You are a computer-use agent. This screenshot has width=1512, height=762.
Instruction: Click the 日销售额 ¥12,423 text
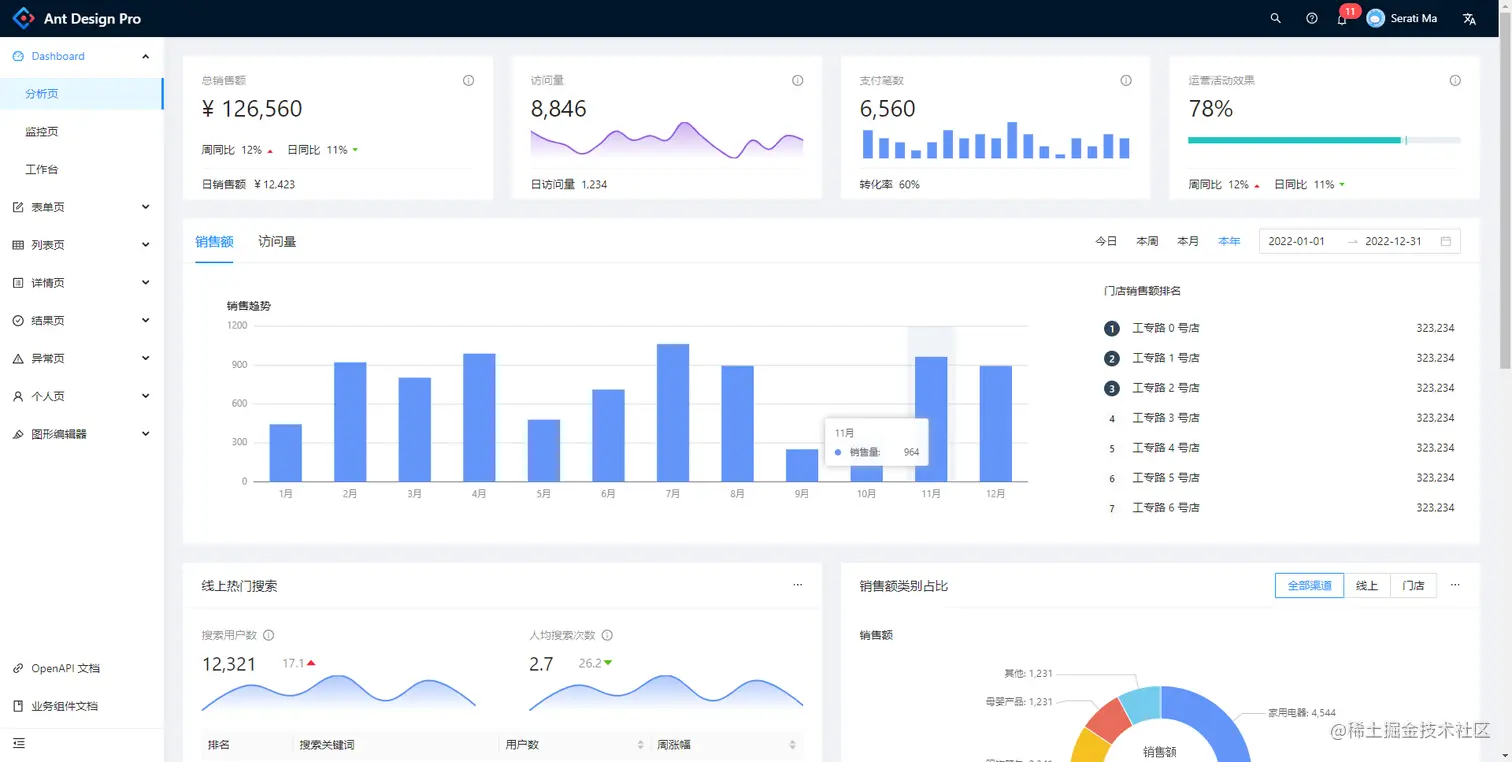[248, 184]
